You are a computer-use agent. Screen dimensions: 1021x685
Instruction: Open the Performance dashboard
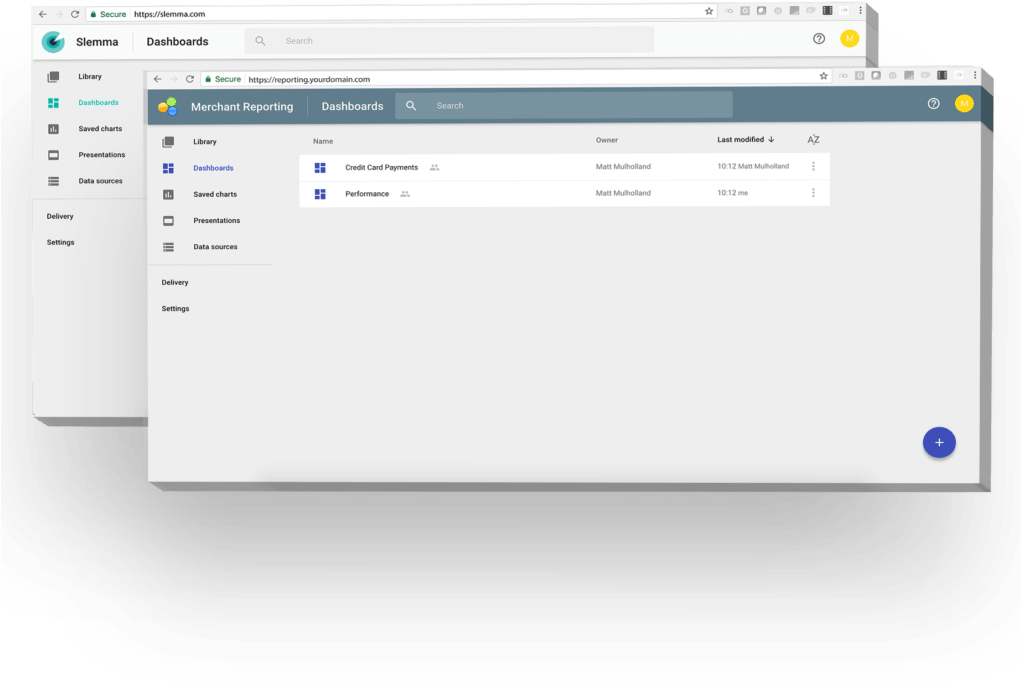(367, 194)
